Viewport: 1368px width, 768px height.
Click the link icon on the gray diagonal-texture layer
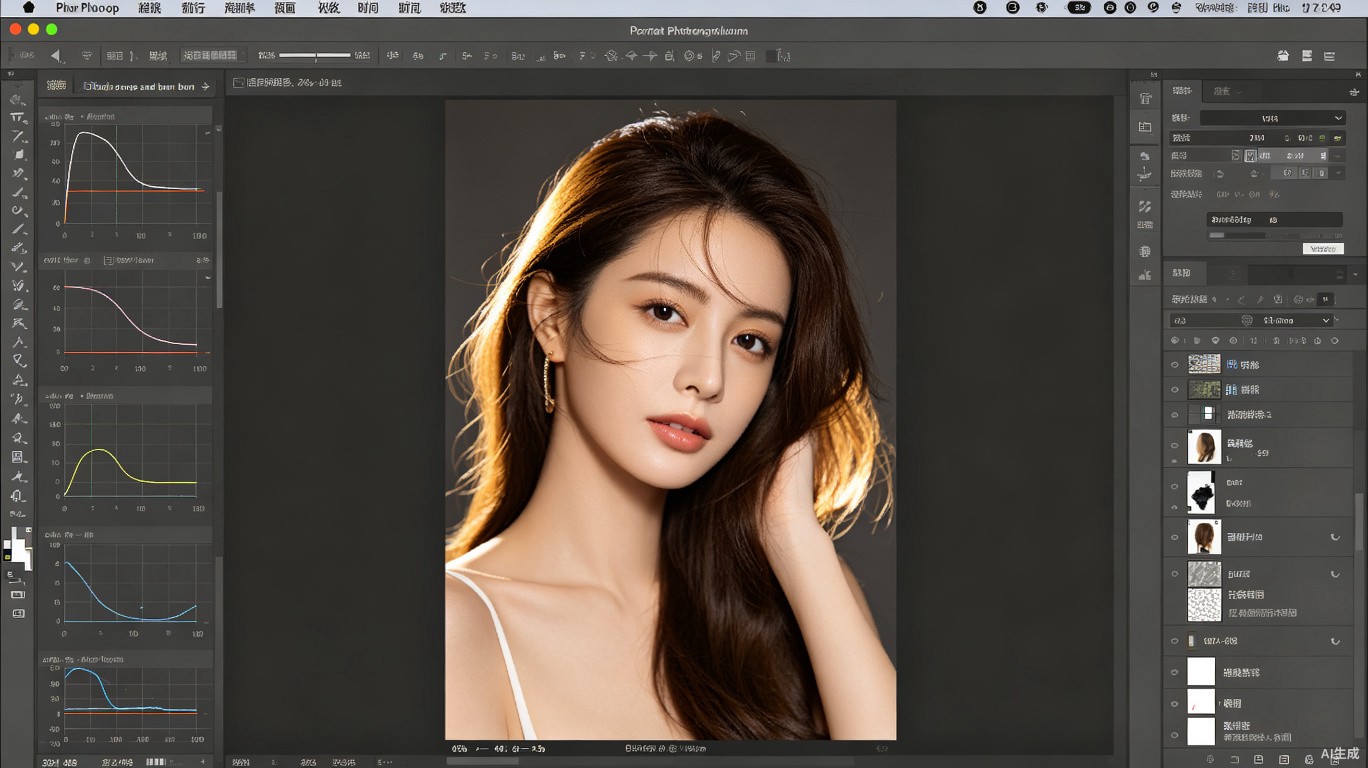tap(1335, 574)
